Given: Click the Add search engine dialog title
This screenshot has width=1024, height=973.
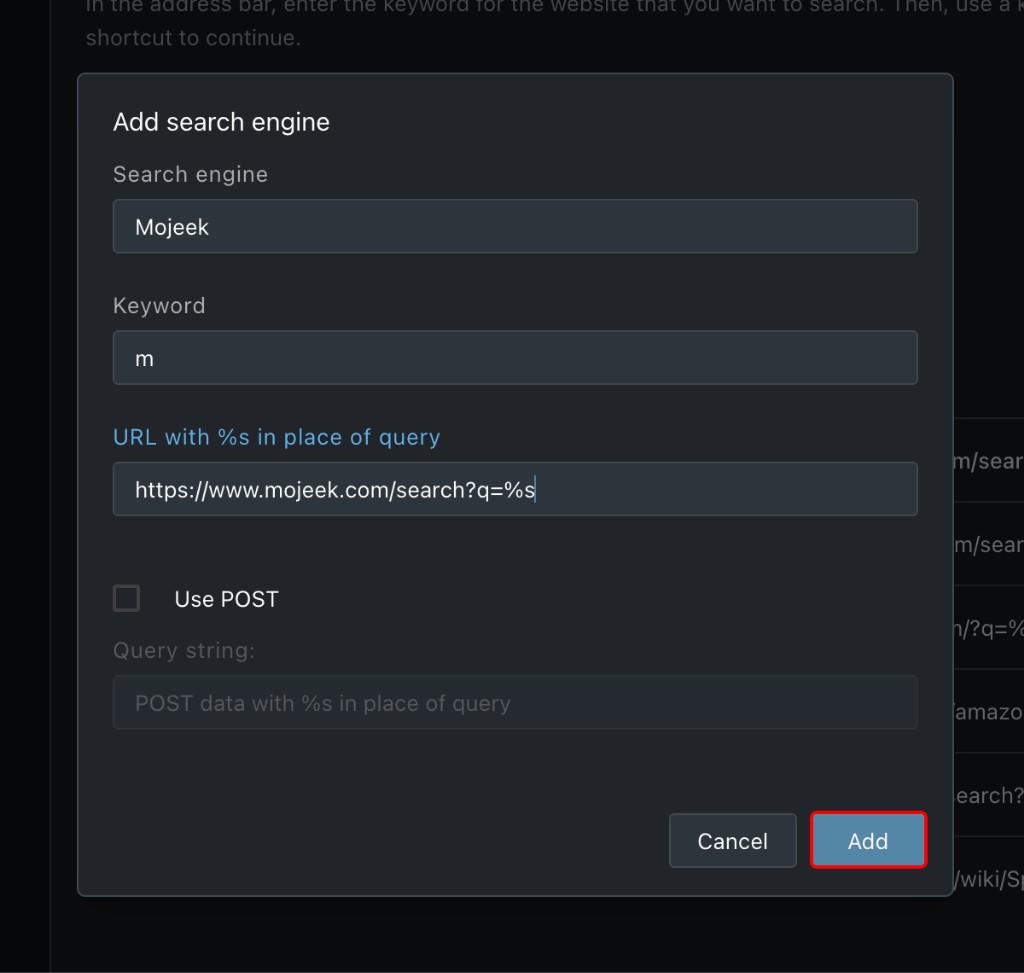Looking at the screenshot, I should coord(221,122).
